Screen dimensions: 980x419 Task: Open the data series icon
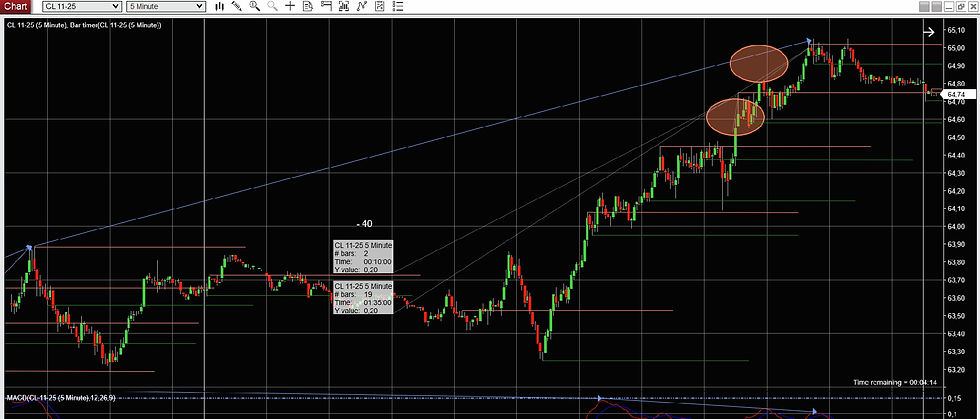click(x=343, y=6)
